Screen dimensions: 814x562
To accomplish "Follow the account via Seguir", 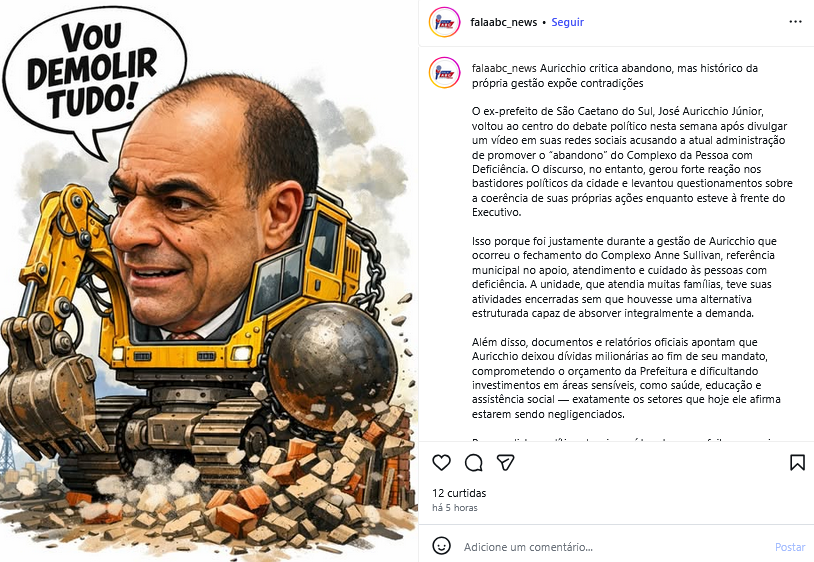I will click(x=567, y=22).
